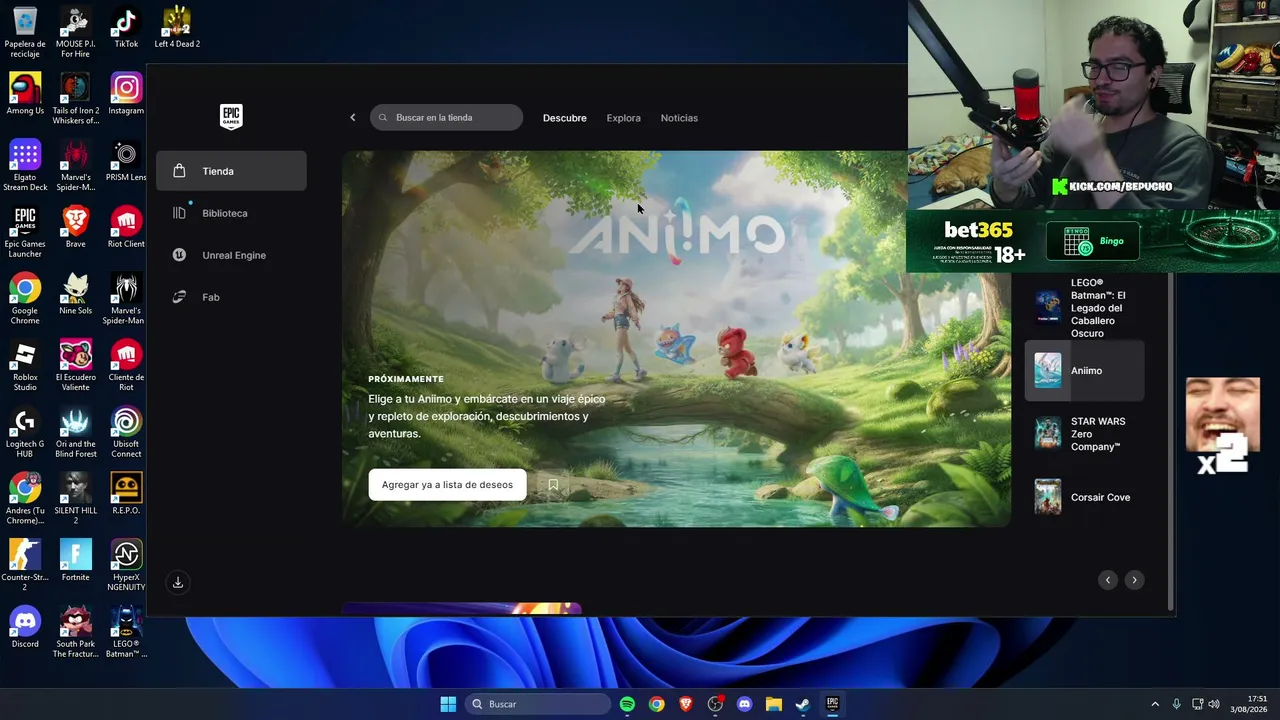Open the LEGO Batman desktop shortcut
Screen dimensions: 1280x720
tap(126, 633)
